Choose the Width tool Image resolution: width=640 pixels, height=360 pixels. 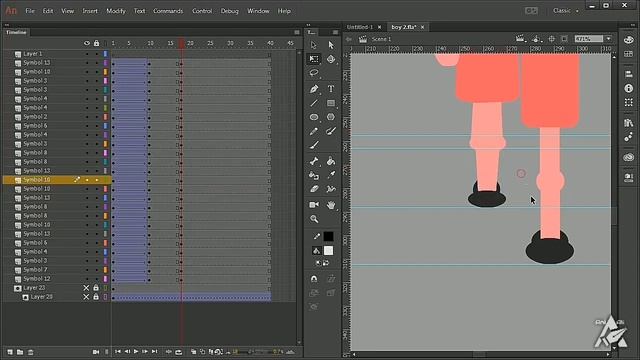[331, 189]
